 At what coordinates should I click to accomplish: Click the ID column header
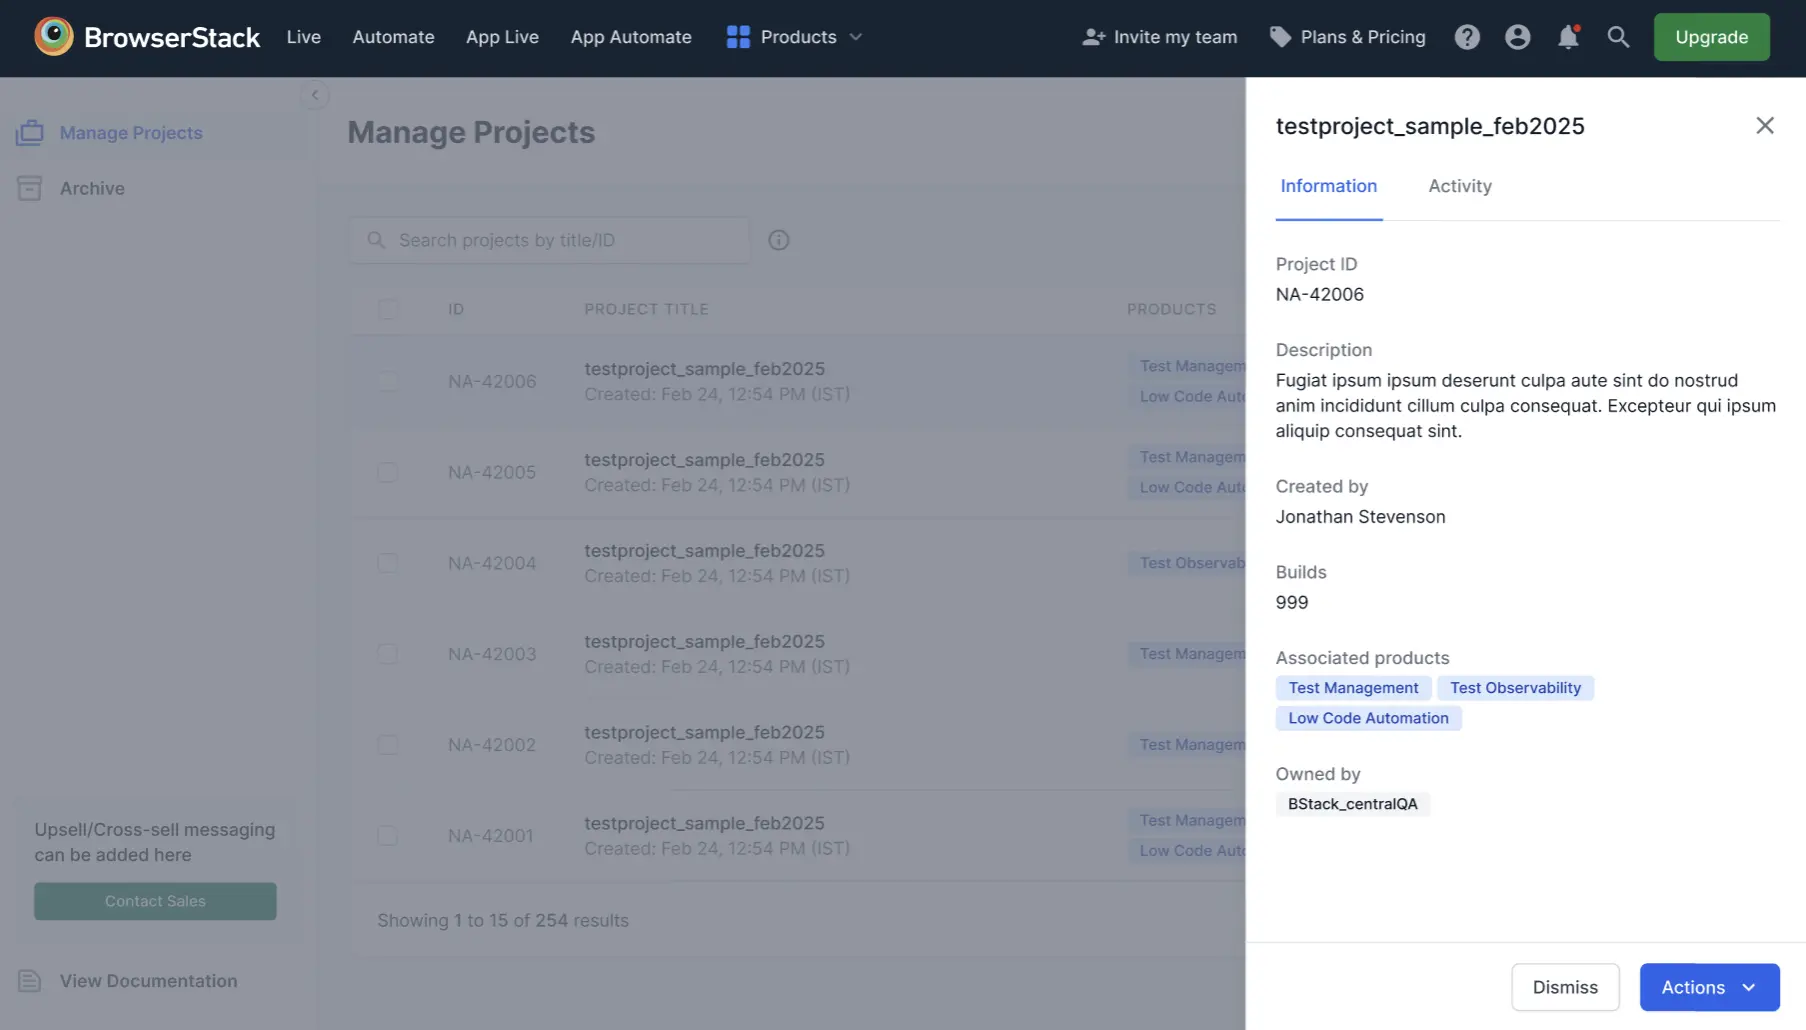pyautogui.click(x=456, y=309)
